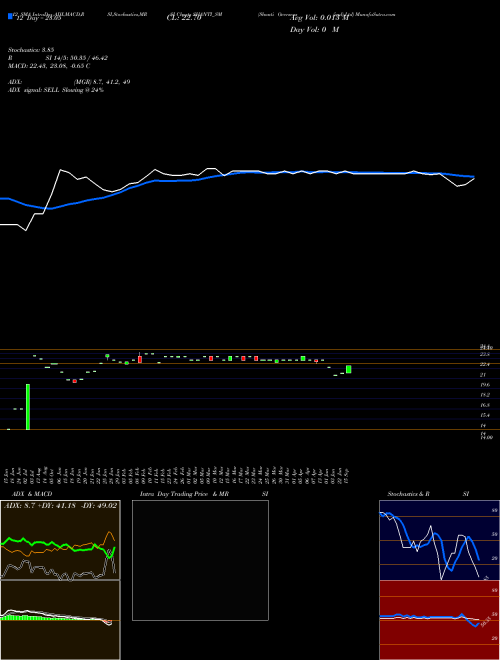Select the 'CL: 22.70' closing price text

[184, 18]
